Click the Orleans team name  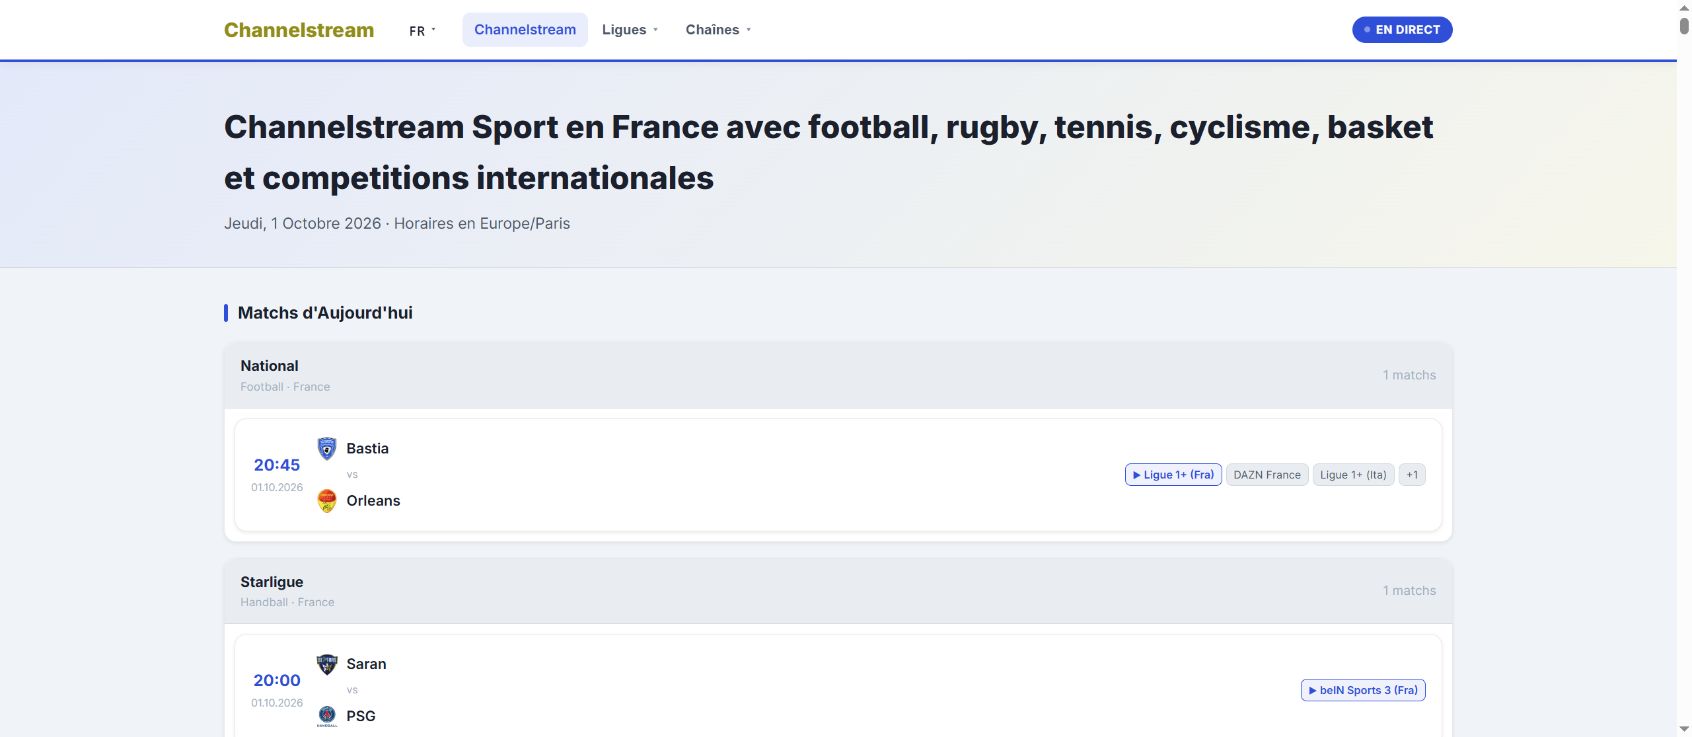point(373,501)
